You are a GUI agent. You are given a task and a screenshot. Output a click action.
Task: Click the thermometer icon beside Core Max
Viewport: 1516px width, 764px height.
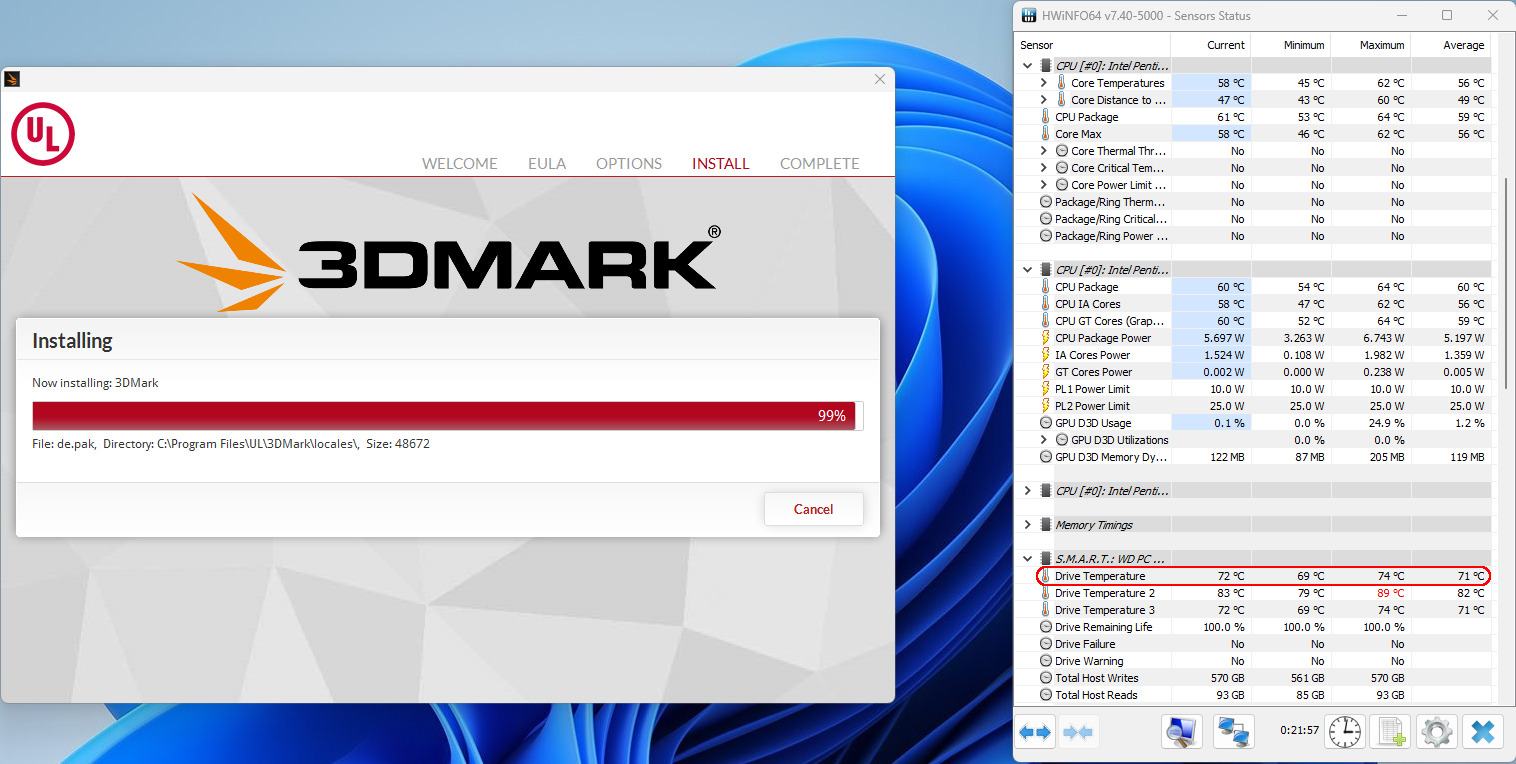pos(1045,134)
